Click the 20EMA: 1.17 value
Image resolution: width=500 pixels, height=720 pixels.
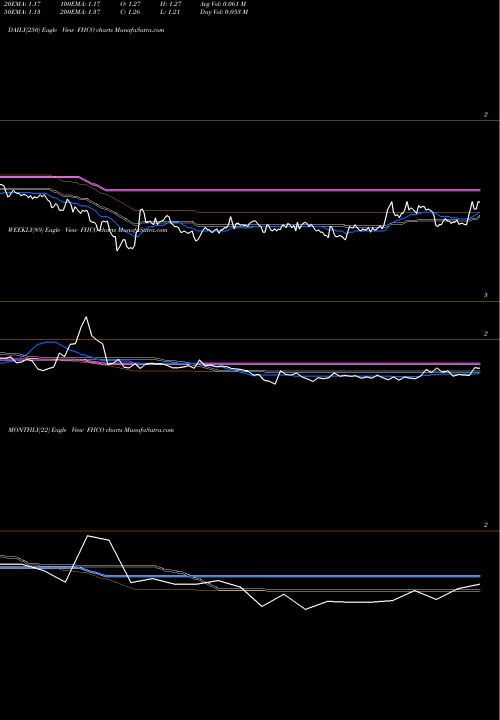pyautogui.click(x=22, y=4)
